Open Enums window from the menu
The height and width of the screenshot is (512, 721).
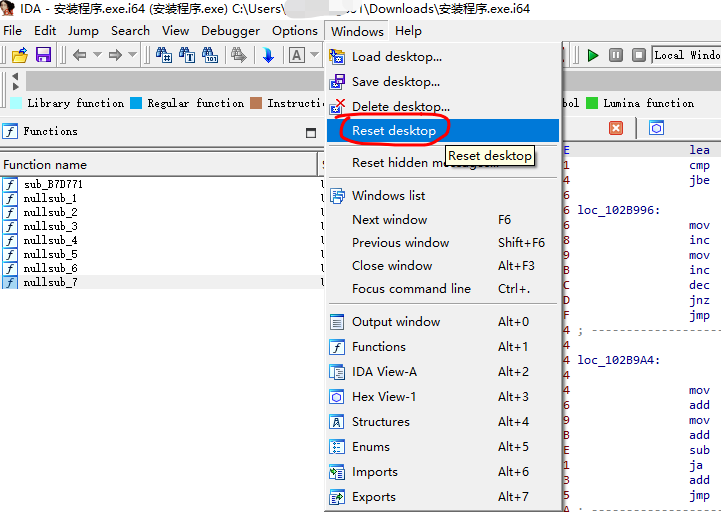point(443,447)
